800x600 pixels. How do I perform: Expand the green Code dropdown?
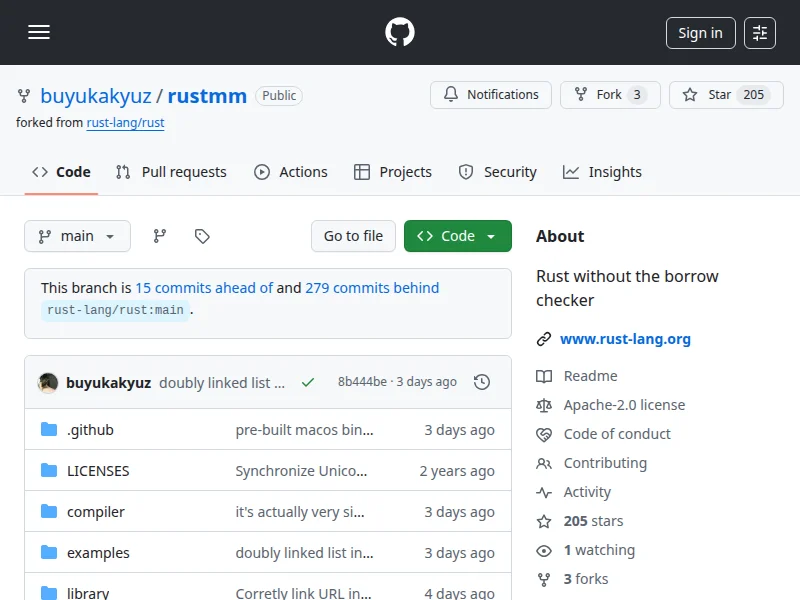[x=458, y=236]
